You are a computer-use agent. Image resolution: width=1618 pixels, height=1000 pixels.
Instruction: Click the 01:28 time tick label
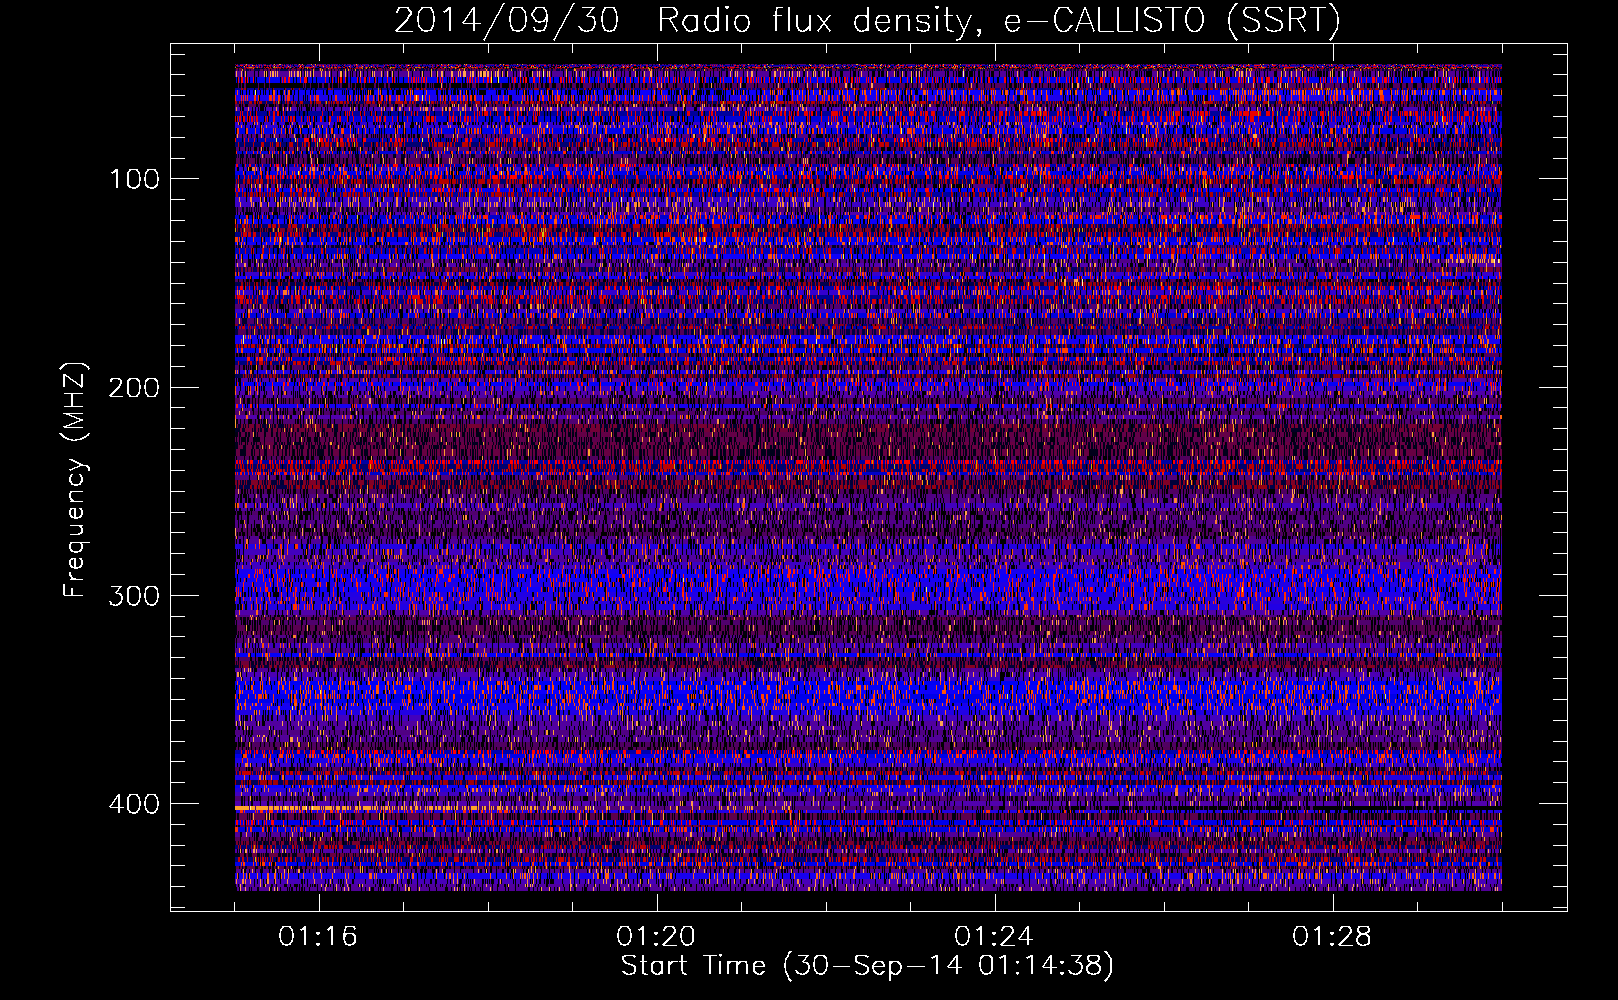point(1332,937)
